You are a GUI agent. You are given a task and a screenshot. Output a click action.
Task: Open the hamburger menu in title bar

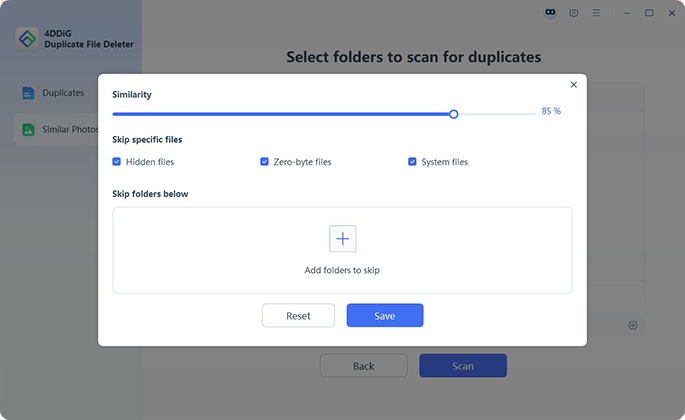[597, 13]
